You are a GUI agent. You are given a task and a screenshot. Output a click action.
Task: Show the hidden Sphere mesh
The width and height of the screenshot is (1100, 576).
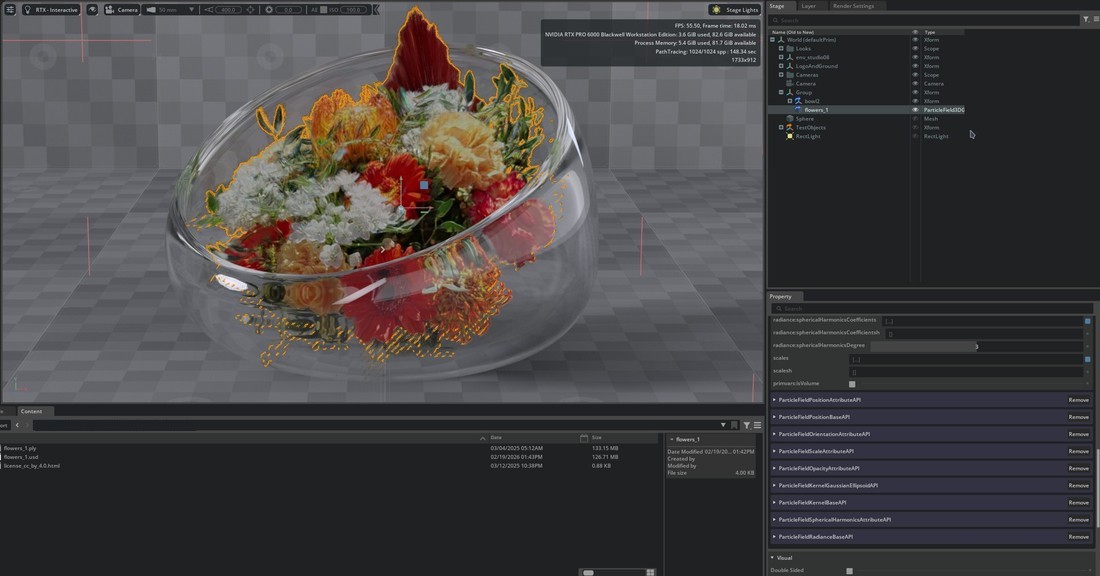pyautogui.click(x=914, y=119)
